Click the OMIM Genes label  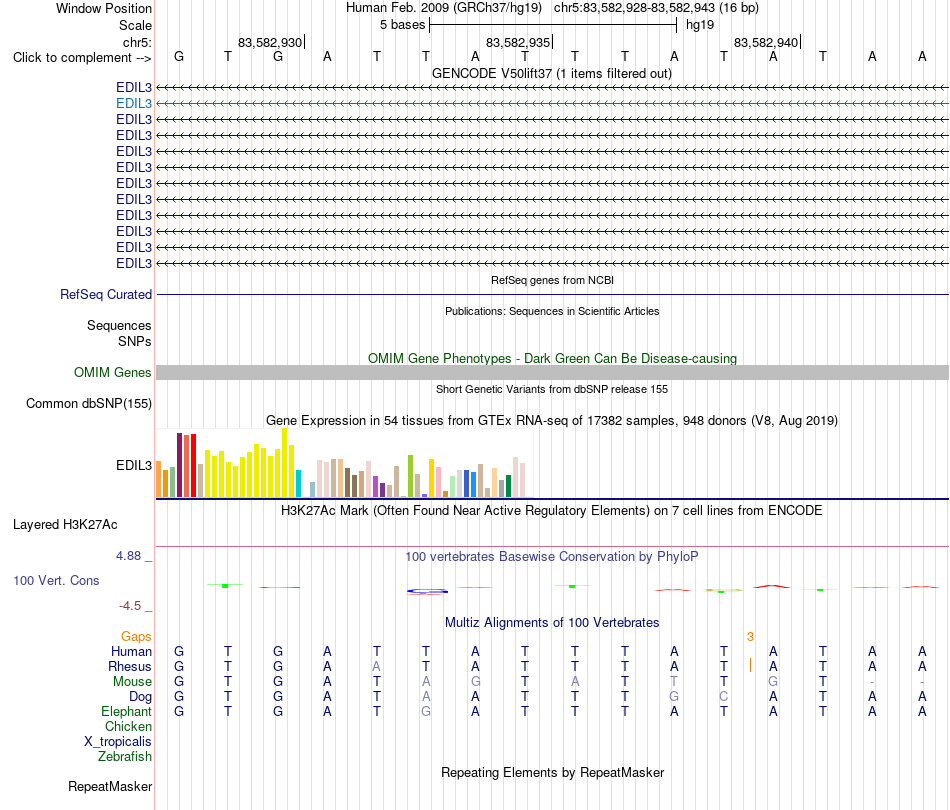pos(112,373)
